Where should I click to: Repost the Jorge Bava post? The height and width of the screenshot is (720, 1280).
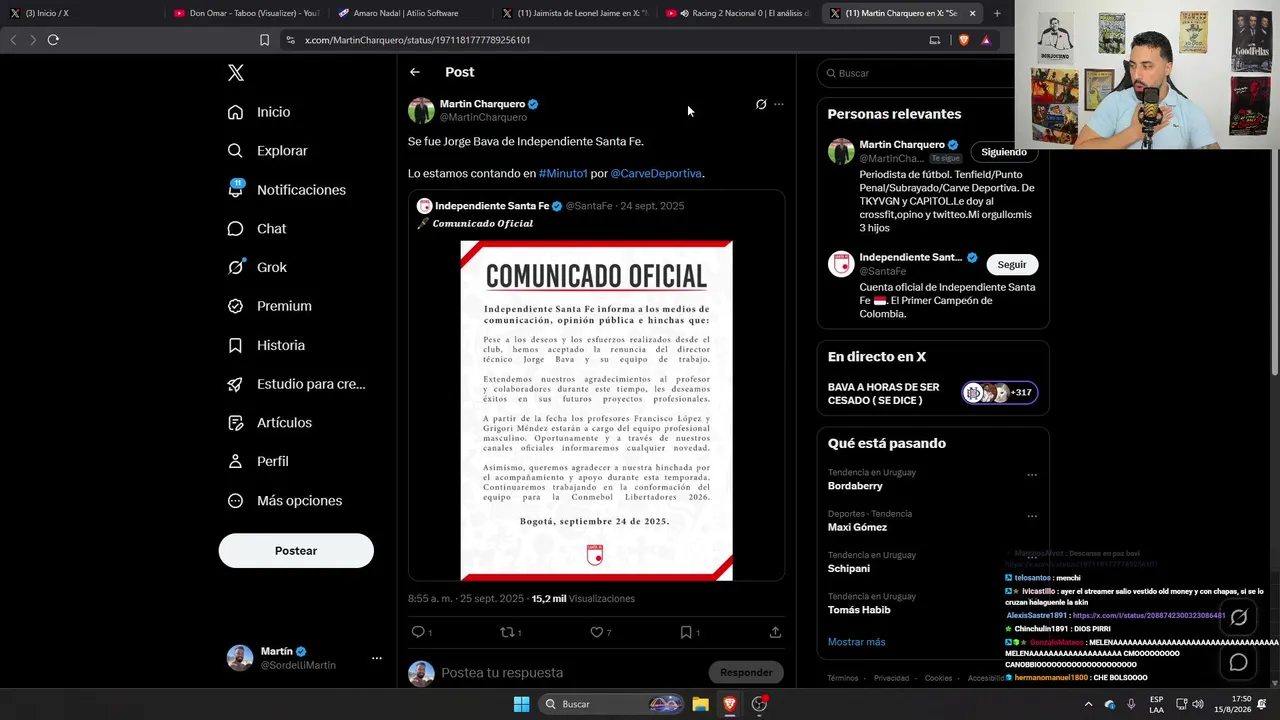507,632
